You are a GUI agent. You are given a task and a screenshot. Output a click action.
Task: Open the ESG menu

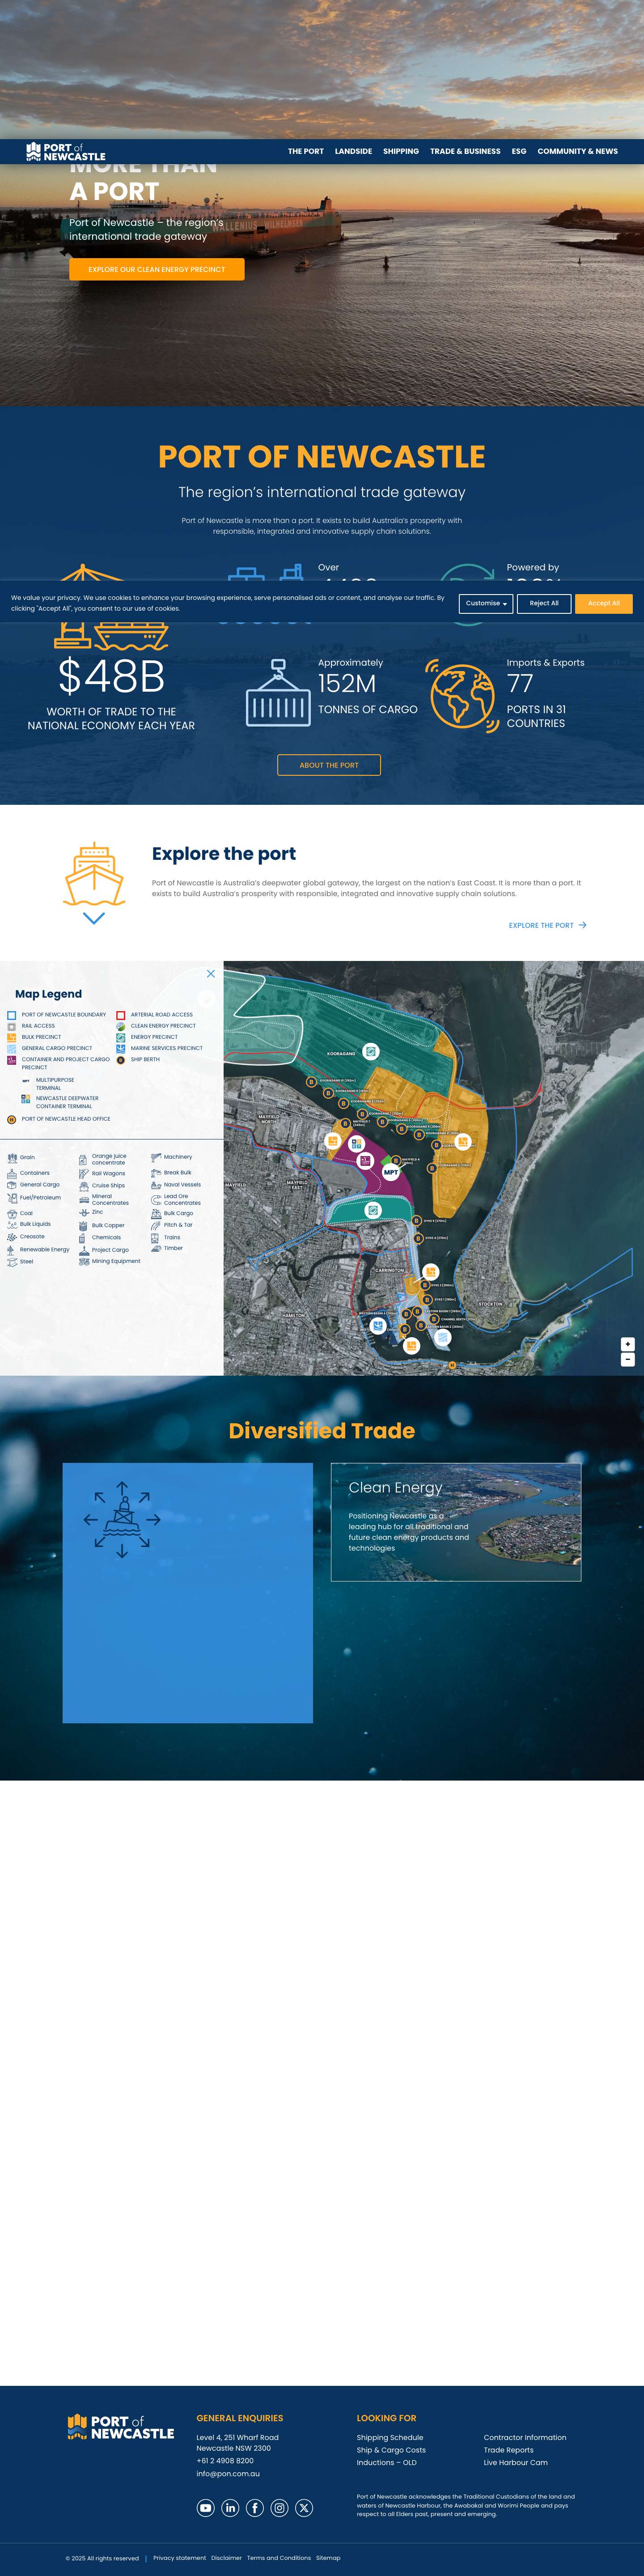[x=519, y=152]
